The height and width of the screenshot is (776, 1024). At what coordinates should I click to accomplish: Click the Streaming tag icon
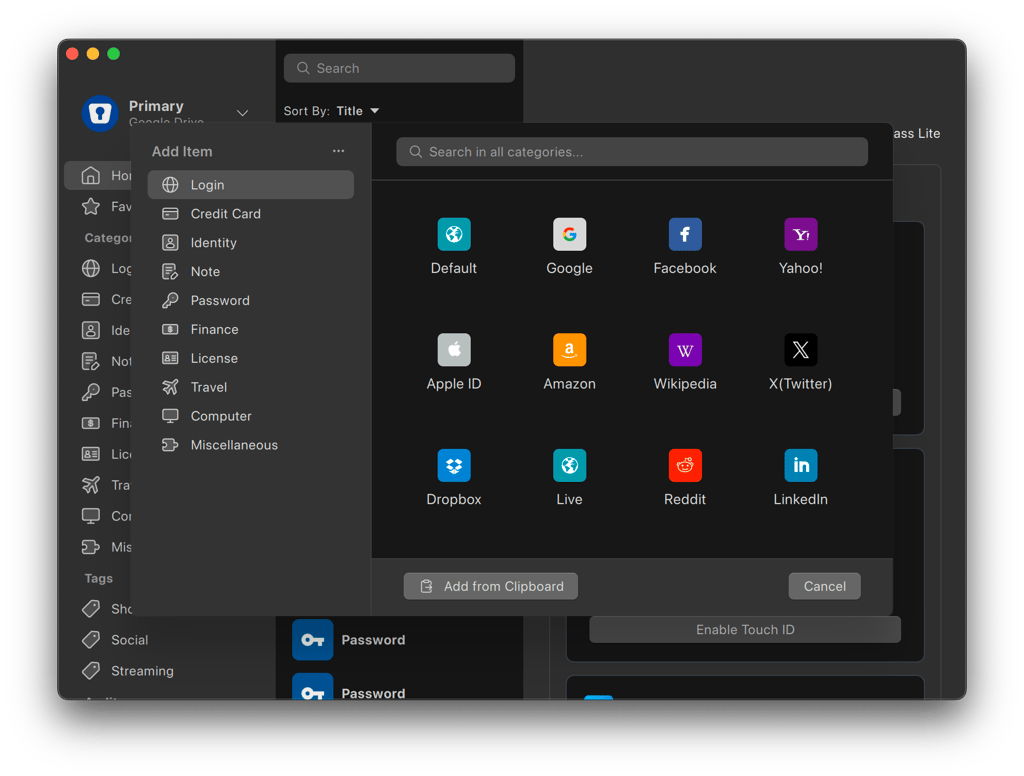pyautogui.click(x=91, y=670)
